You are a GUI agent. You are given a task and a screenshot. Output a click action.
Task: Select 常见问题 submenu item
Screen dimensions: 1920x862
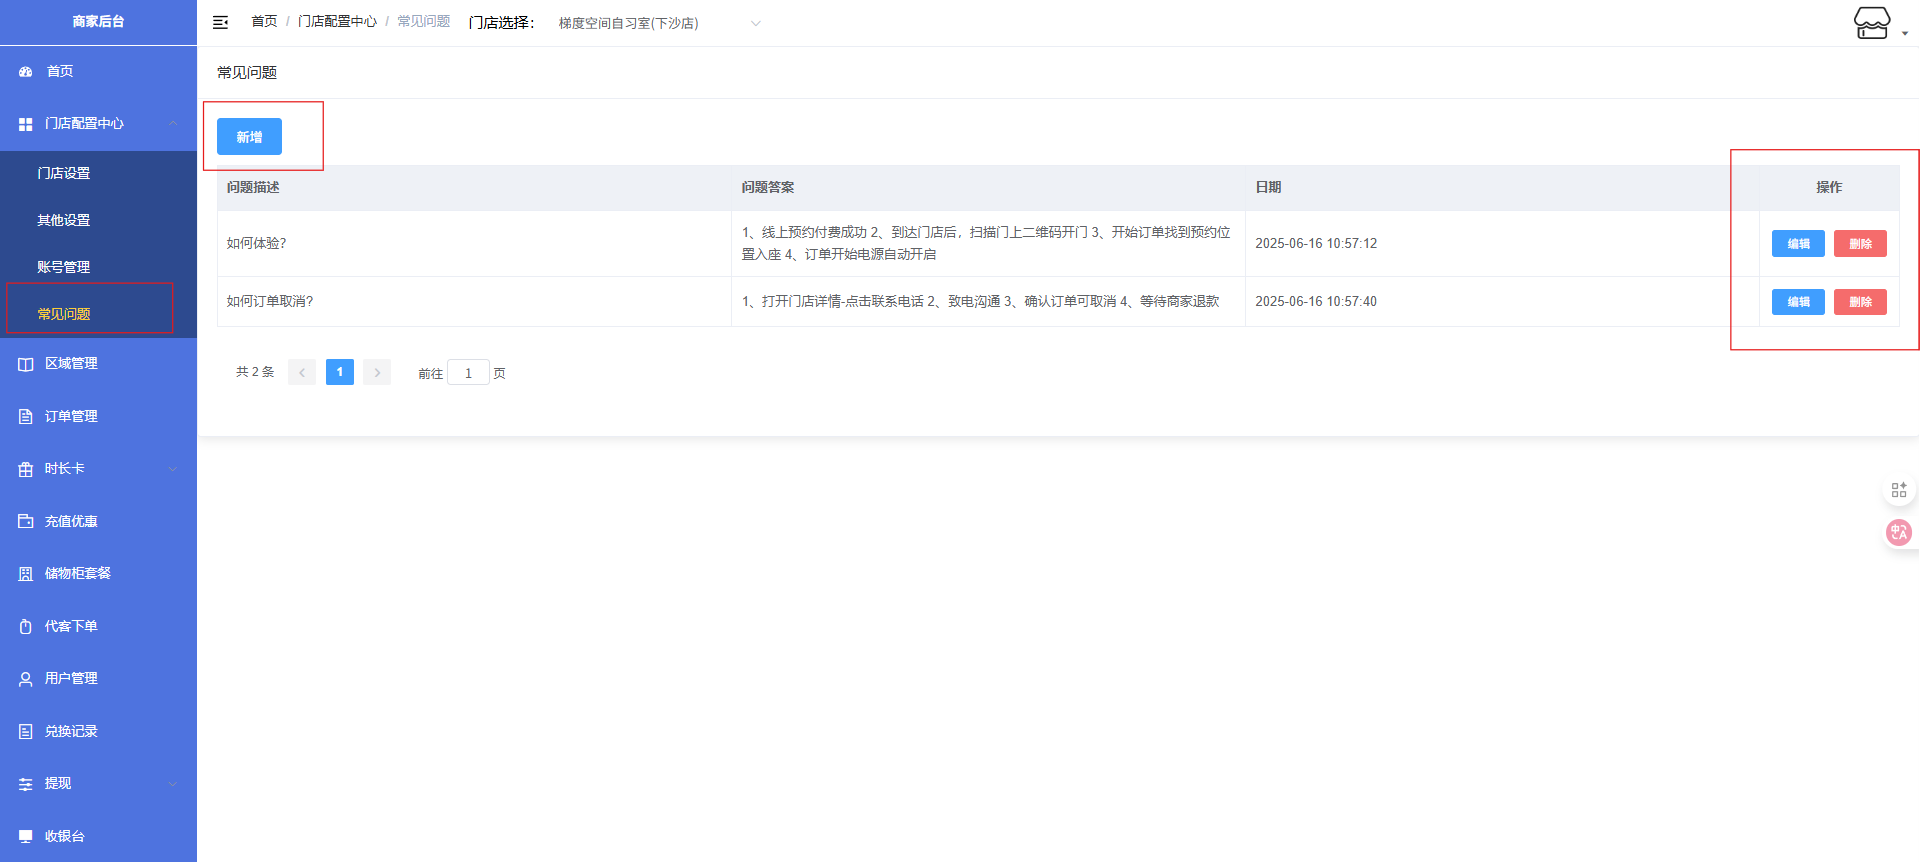(x=98, y=315)
